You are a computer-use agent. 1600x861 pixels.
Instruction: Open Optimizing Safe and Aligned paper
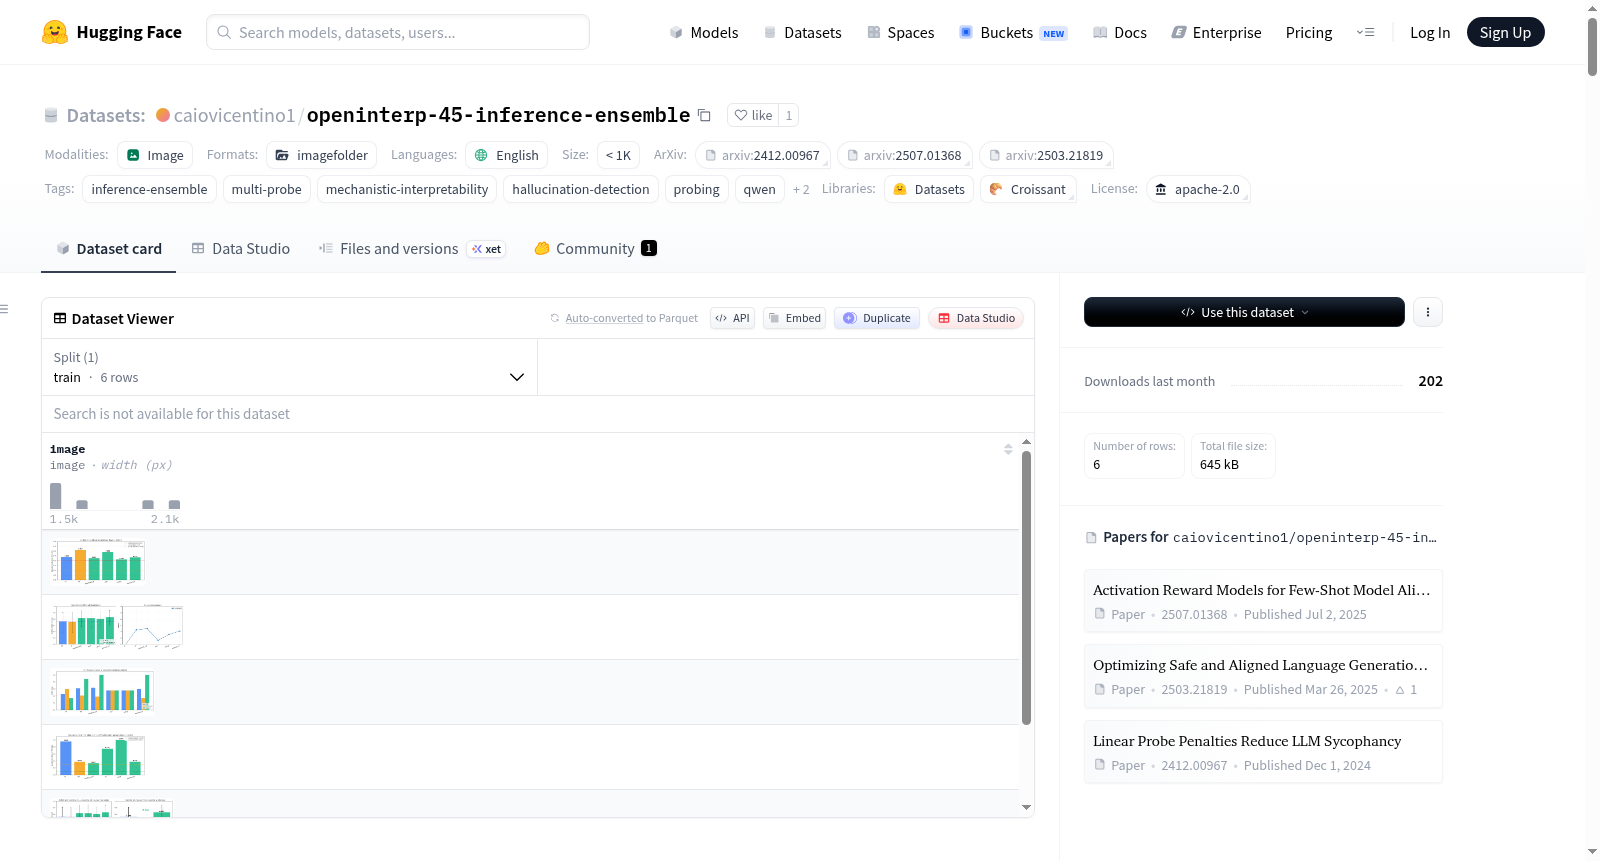coord(1263,676)
